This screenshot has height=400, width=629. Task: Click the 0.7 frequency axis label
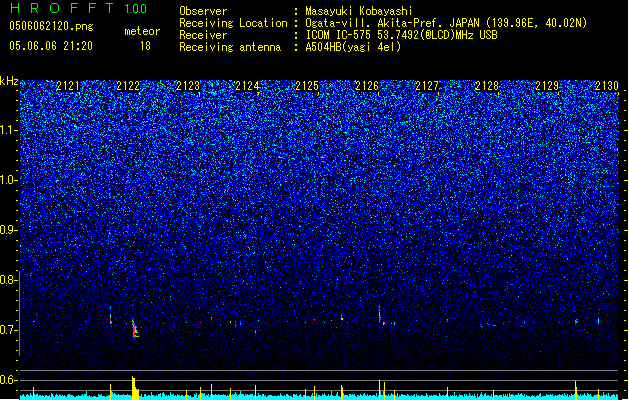[8, 330]
